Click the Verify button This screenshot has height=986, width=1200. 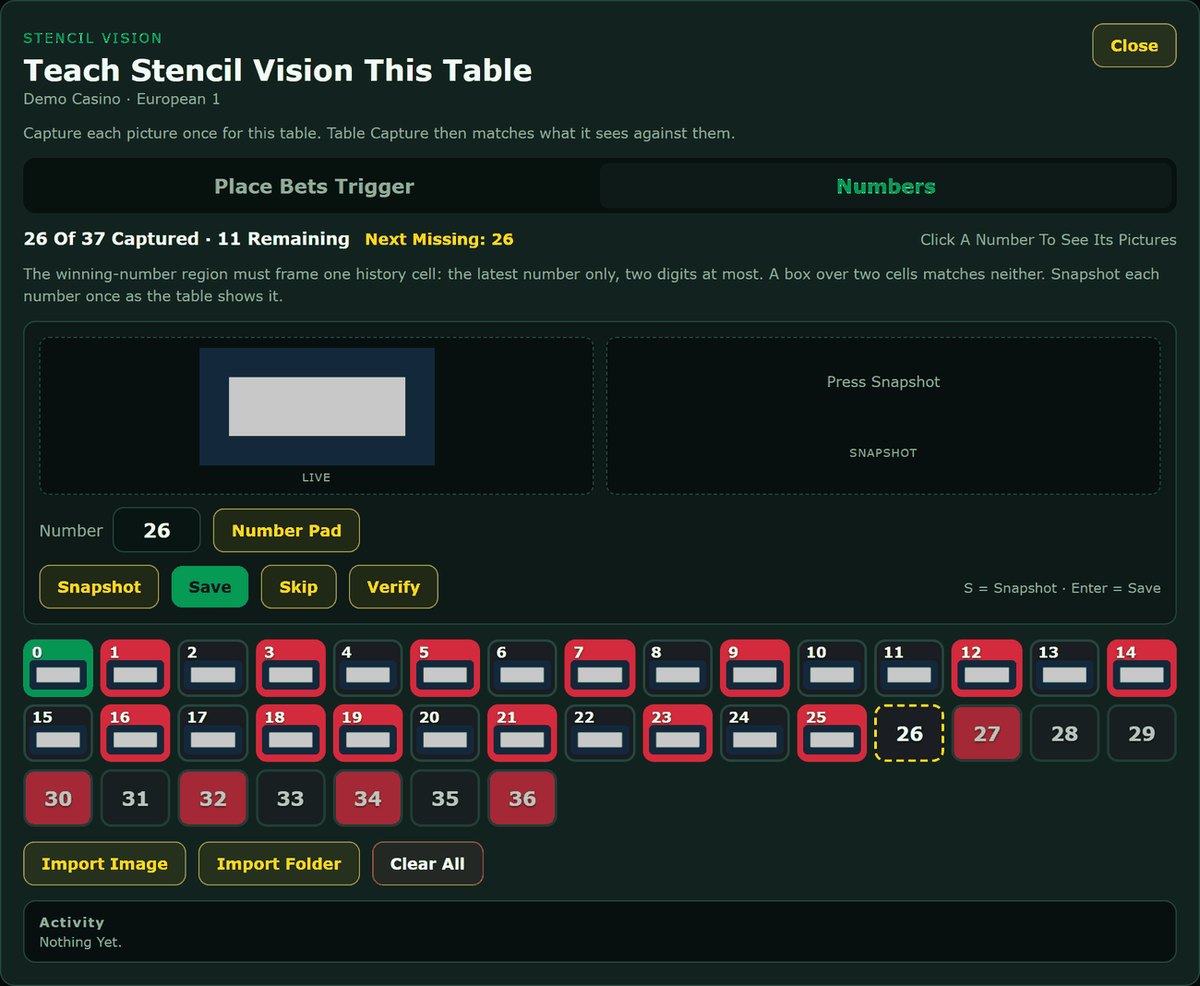click(x=393, y=587)
